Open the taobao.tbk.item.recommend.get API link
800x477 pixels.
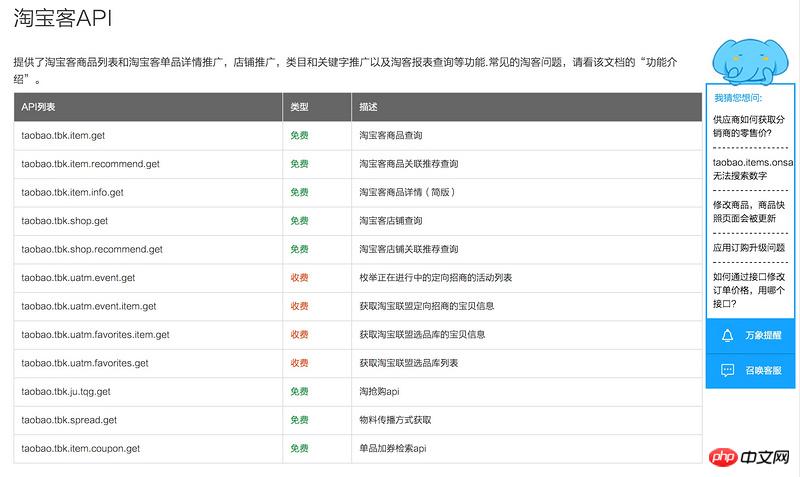coord(90,164)
